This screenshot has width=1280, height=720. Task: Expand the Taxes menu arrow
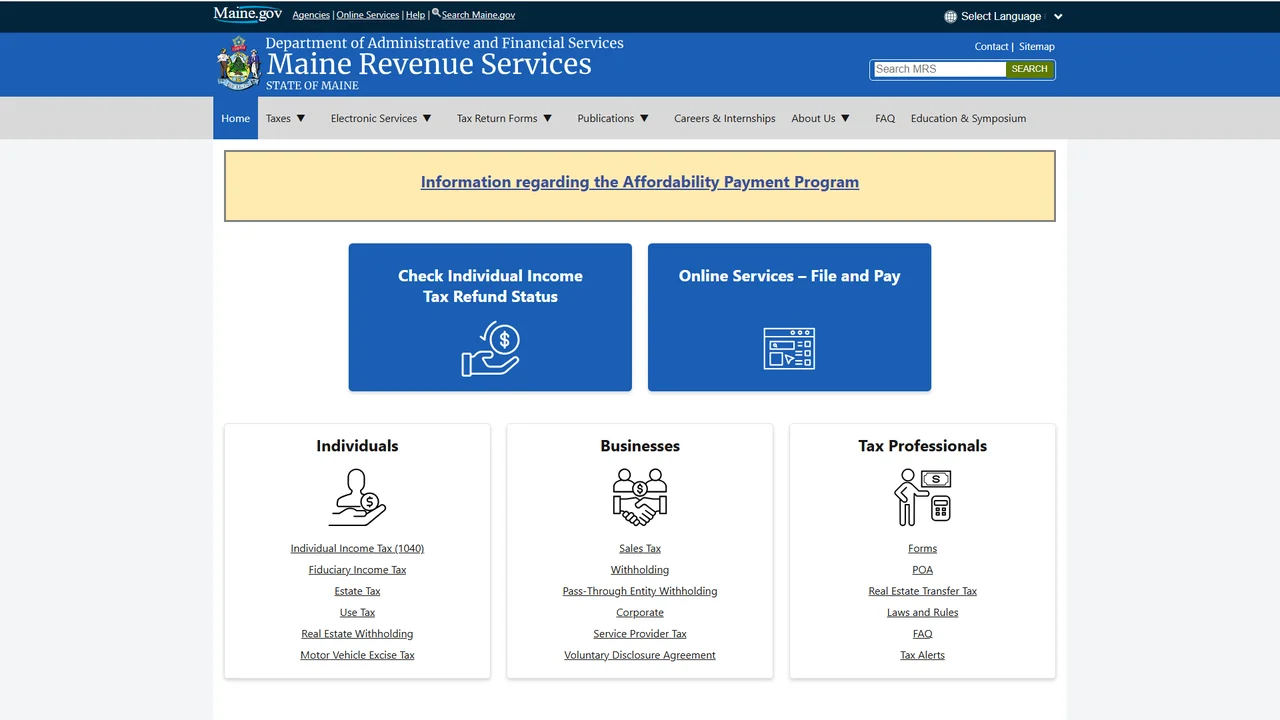(x=300, y=118)
